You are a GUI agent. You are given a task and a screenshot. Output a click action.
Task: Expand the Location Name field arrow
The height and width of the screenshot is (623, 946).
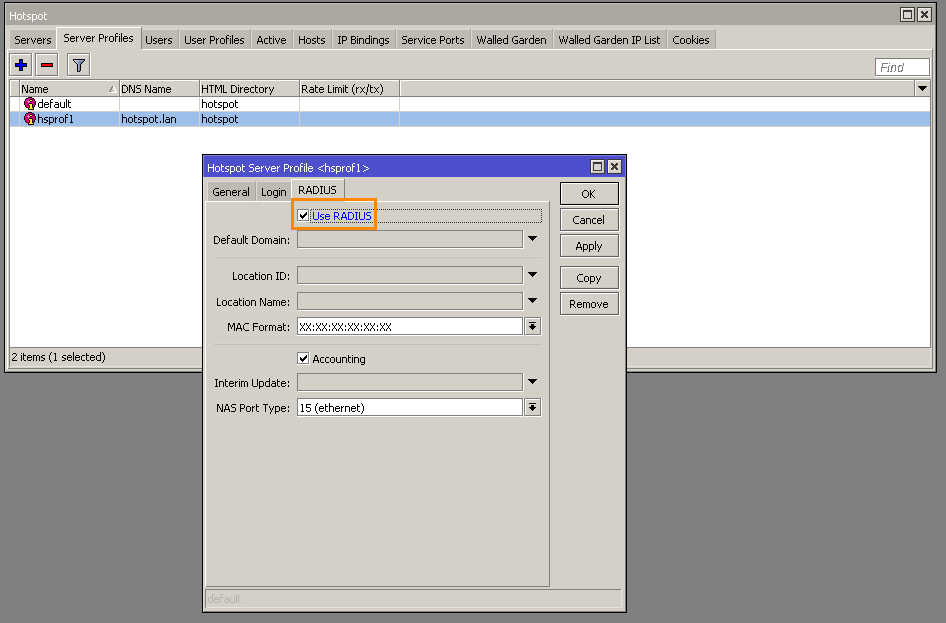point(533,301)
